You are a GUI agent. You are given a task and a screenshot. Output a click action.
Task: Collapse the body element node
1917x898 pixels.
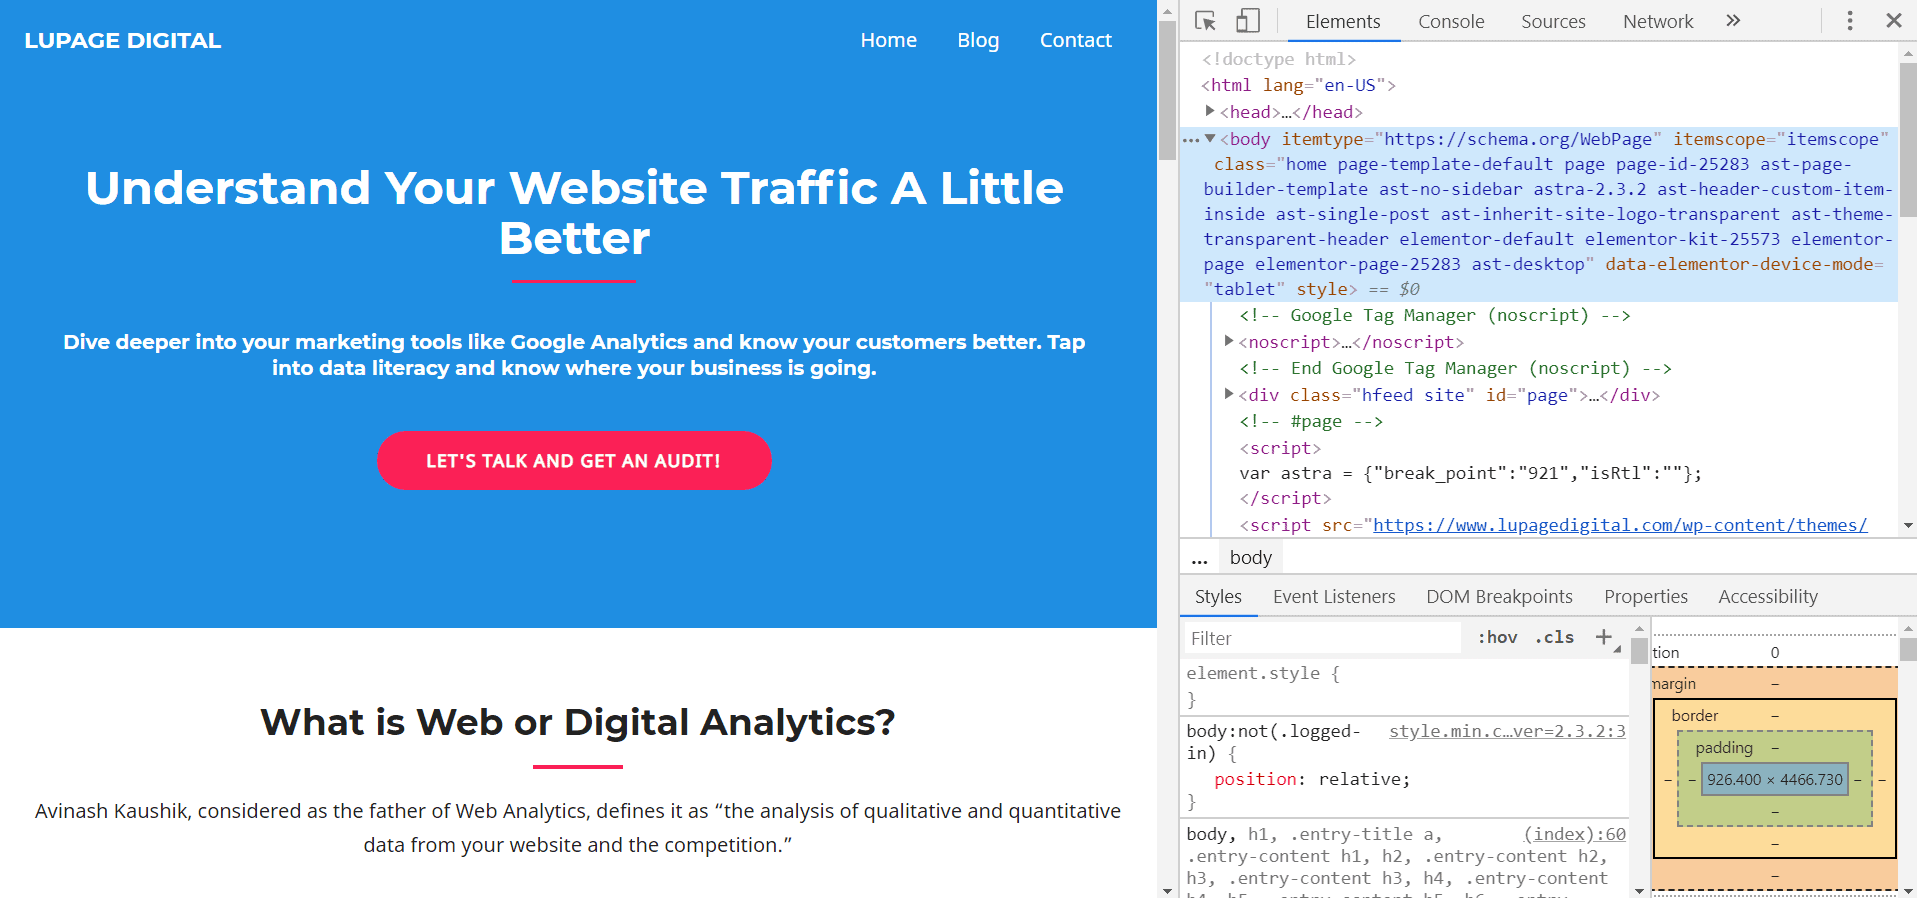(x=1210, y=139)
